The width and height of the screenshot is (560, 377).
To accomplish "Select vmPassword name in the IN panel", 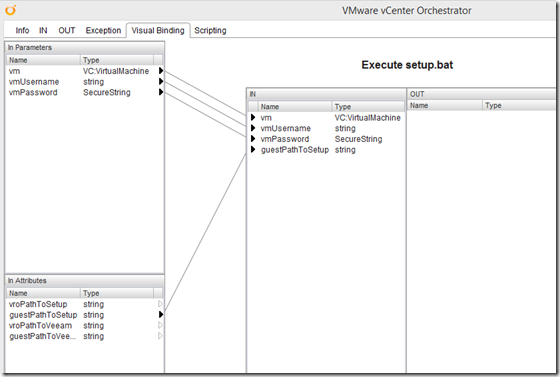I will (x=285, y=139).
